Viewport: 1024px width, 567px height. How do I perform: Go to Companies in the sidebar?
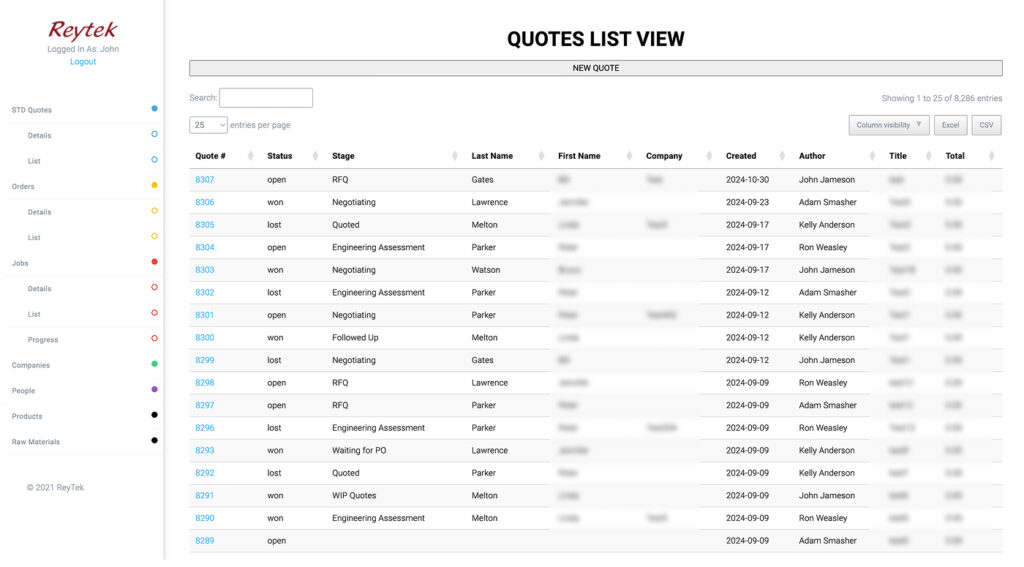(31, 365)
